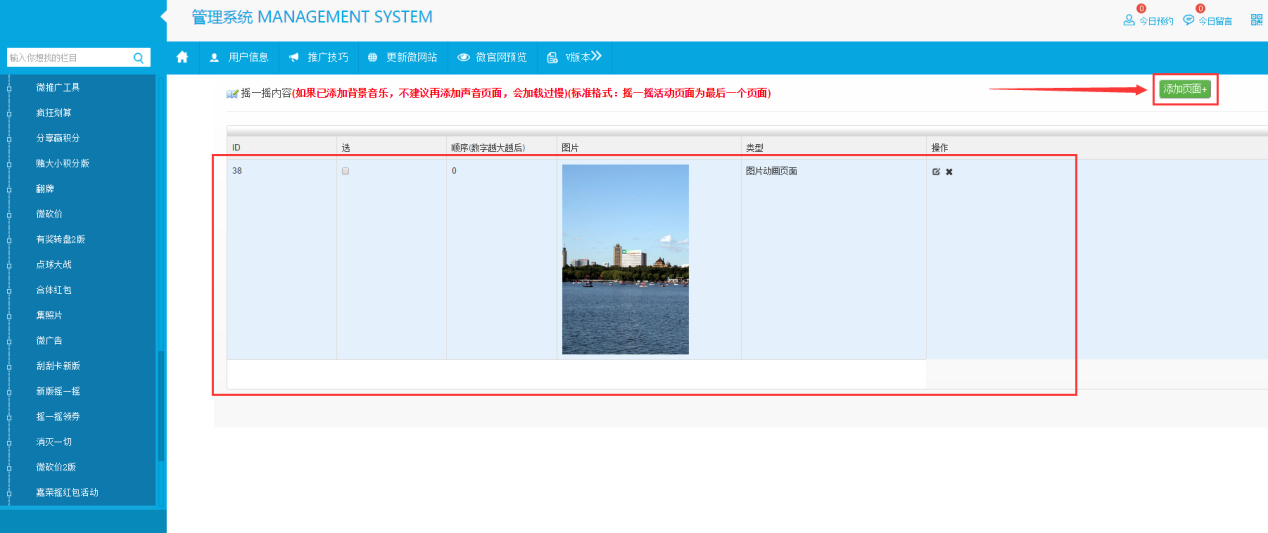The width and height of the screenshot is (1268, 533).
Task: Tick the checkbox for row ID 38
Action: coord(346,172)
